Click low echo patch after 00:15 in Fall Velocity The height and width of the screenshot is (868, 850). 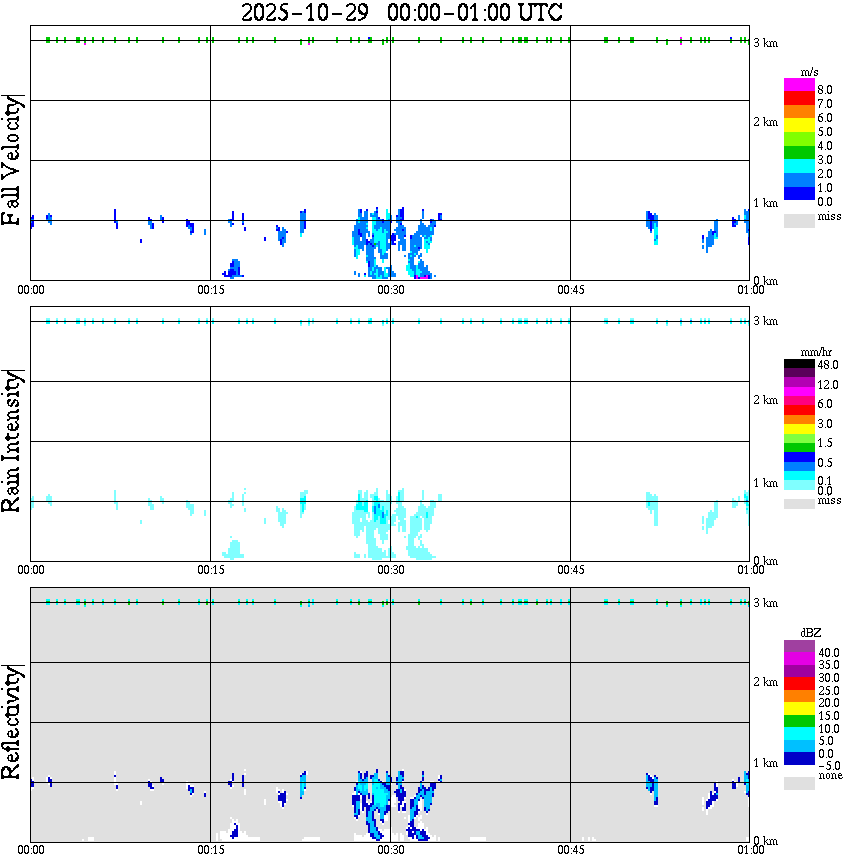[233, 268]
